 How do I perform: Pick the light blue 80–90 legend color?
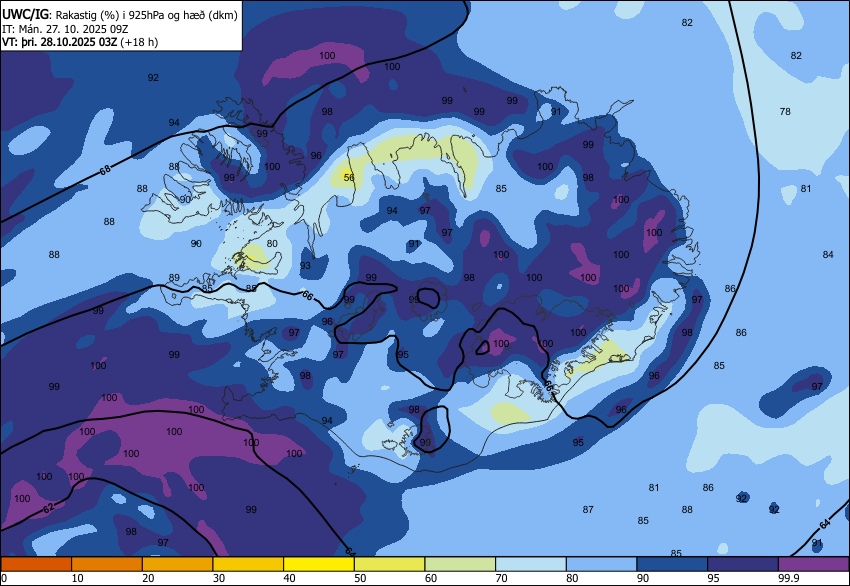click(602, 564)
